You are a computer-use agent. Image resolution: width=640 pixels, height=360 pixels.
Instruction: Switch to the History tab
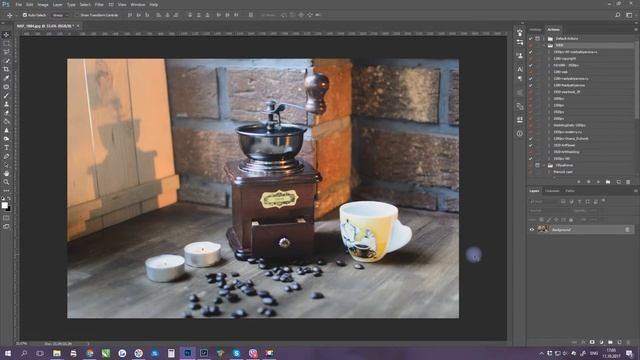click(535, 29)
